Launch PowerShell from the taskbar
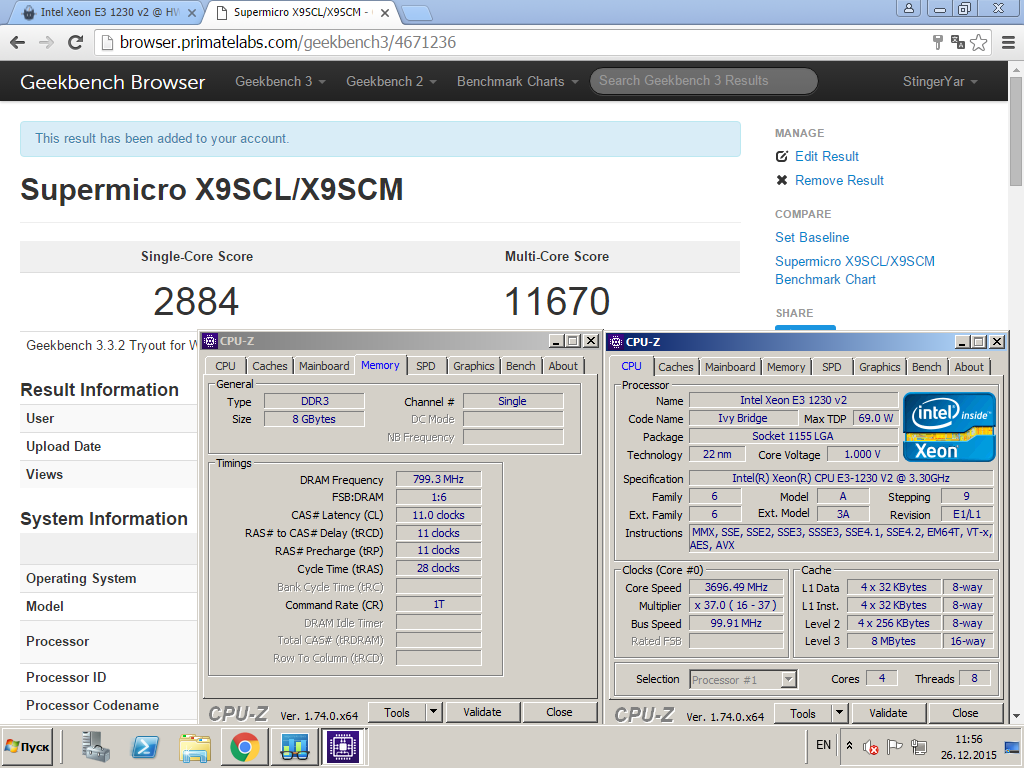Viewport: 1024px width, 768px height. coord(145,746)
